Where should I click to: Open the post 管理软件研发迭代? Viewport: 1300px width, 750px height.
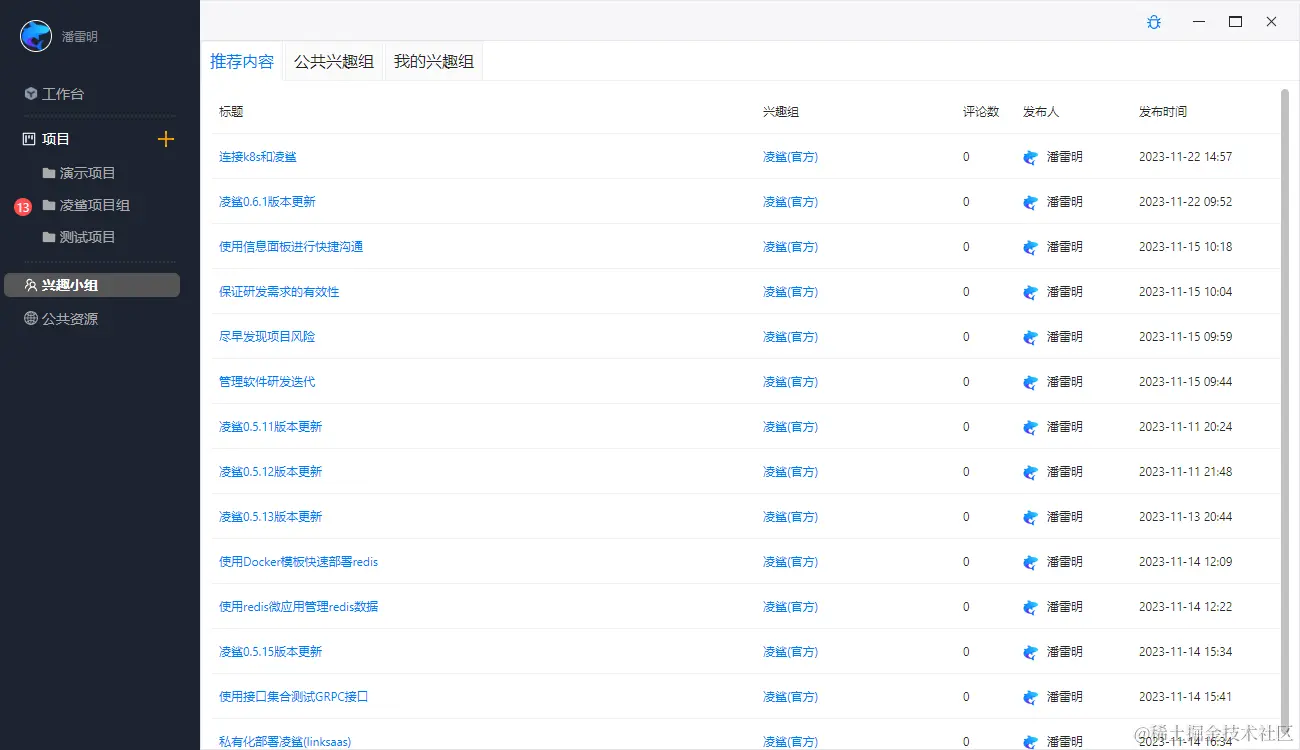267,382
